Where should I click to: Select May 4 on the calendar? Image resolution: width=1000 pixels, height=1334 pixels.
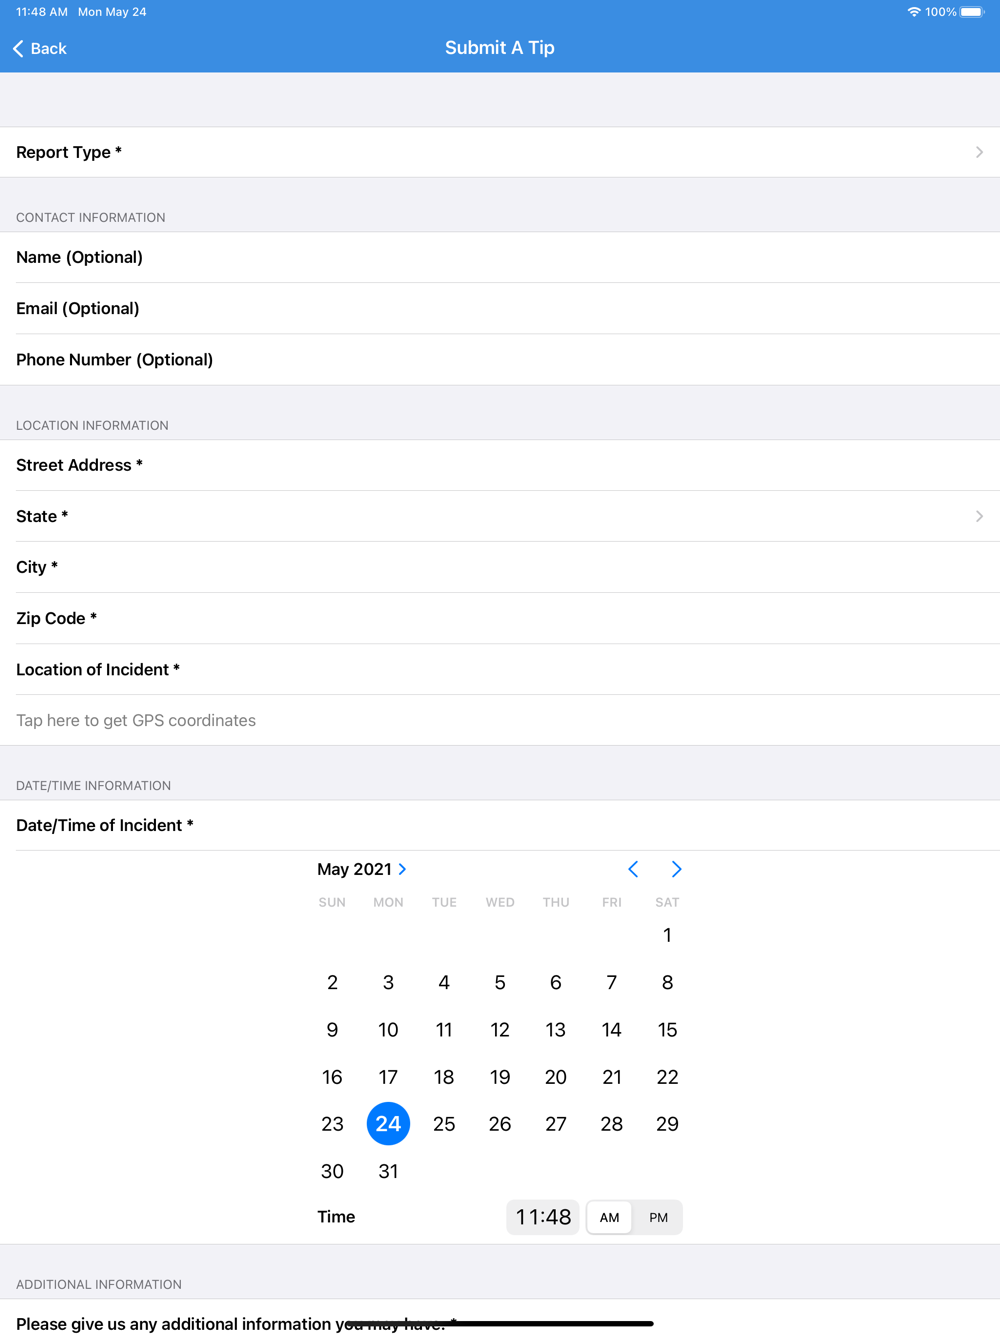(x=444, y=982)
